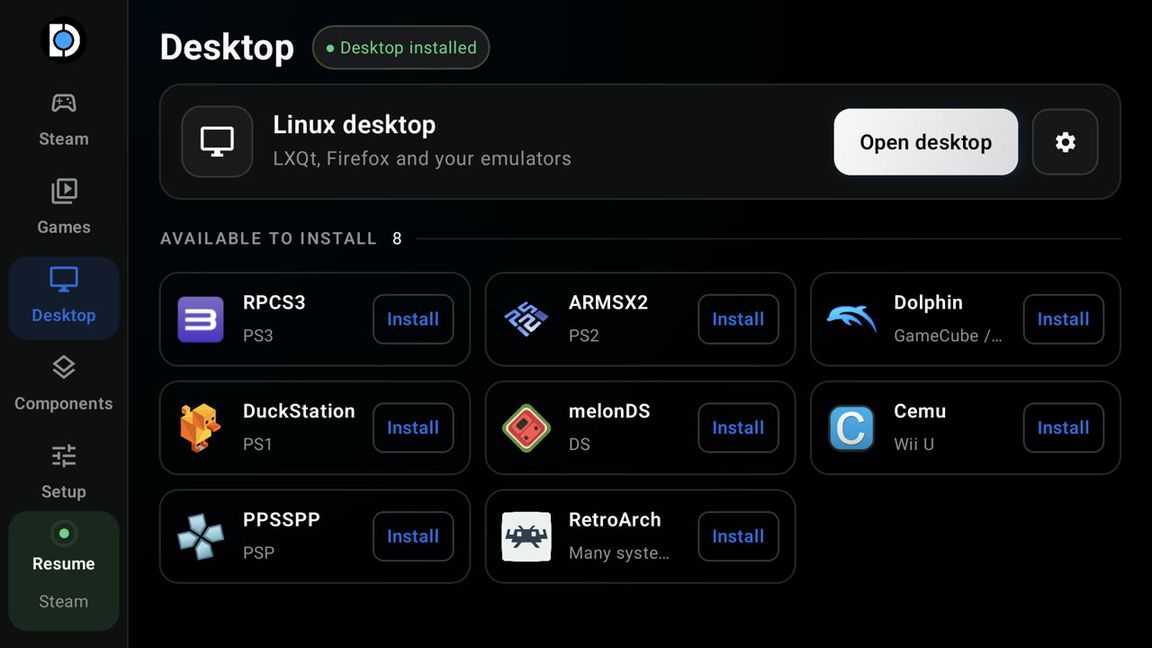Click the Open desktop button
The image size is (1152, 648).
pos(925,142)
